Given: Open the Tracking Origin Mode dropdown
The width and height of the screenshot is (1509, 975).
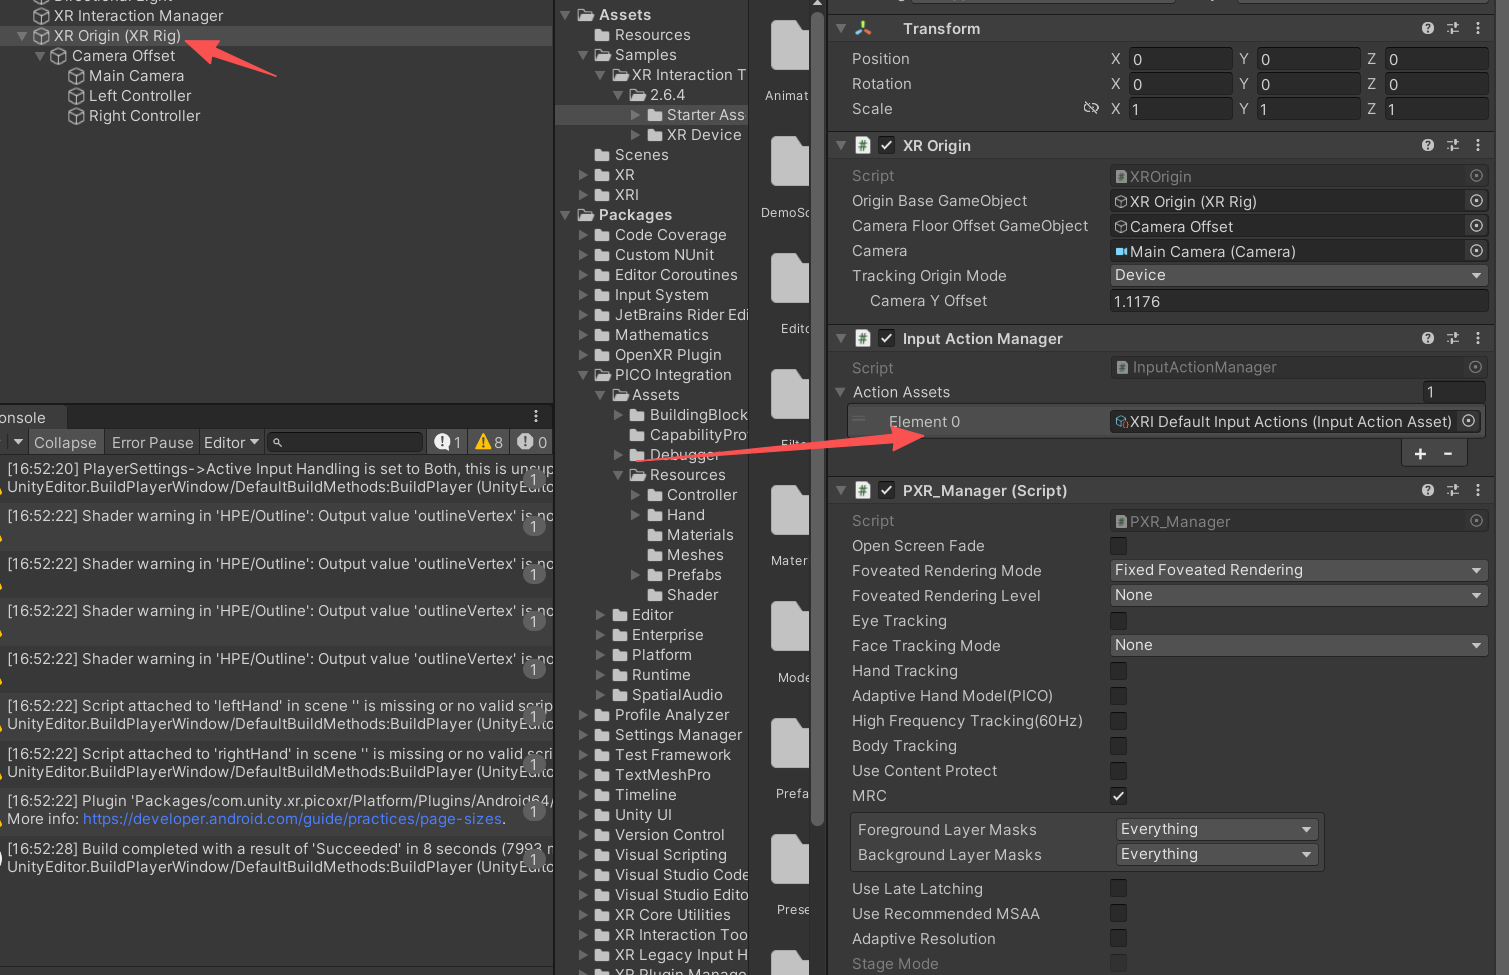Looking at the screenshot, I should pos(1297,275).
